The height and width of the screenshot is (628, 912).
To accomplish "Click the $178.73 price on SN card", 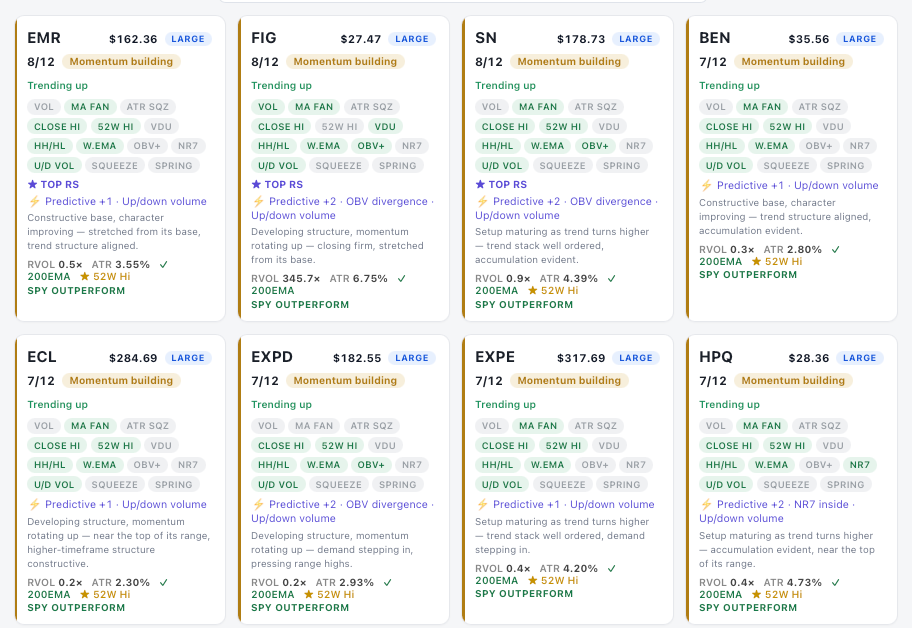I will pos(581,39).
